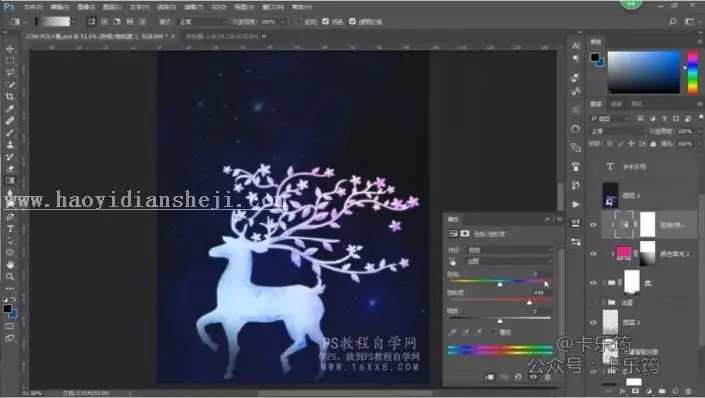The width and height of the screenshot is (705, 398).
Task: Open the gradient Mode (模式) dropdown
Action: pos(204,22)
